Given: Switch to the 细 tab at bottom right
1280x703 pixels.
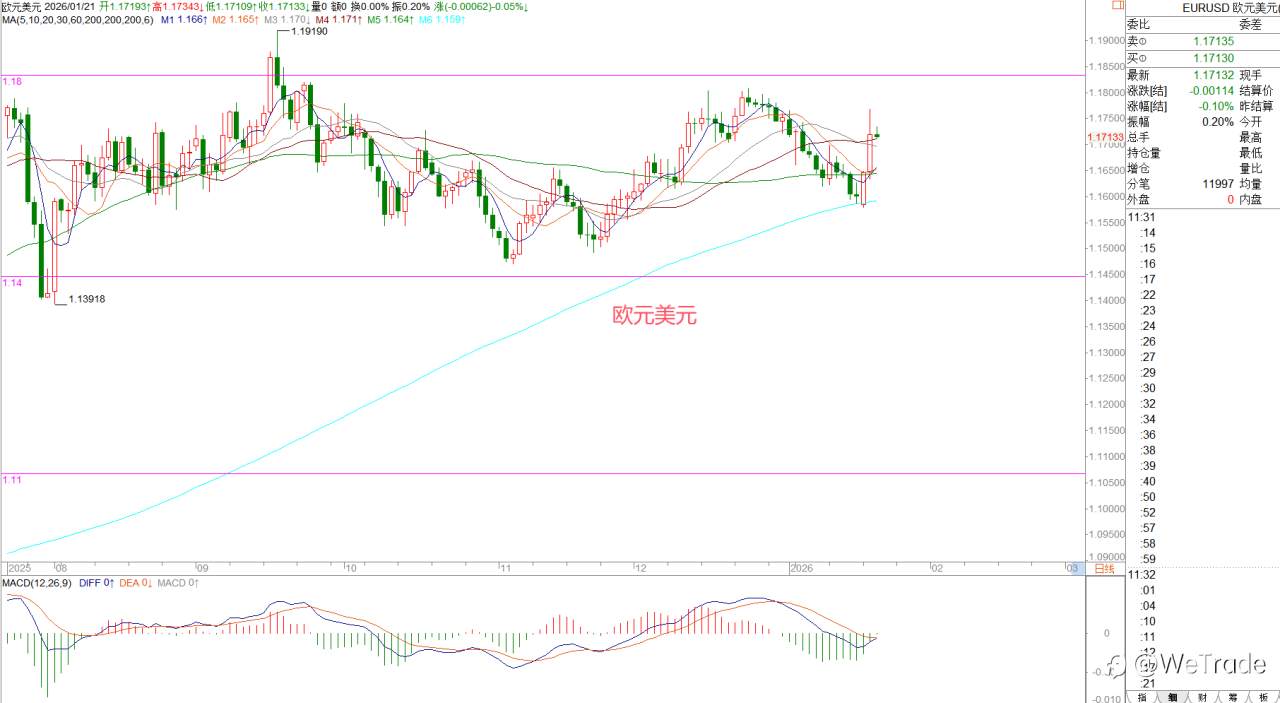Looking at the screenshot, I should [x=1173, y=697].
